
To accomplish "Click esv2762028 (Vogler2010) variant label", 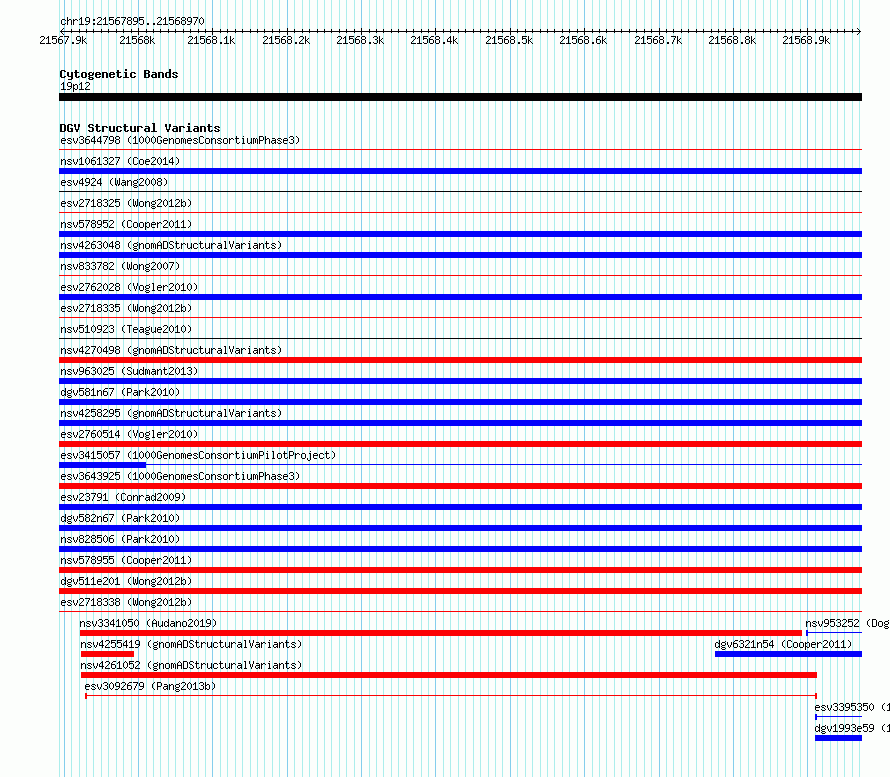I will (129, 287).
